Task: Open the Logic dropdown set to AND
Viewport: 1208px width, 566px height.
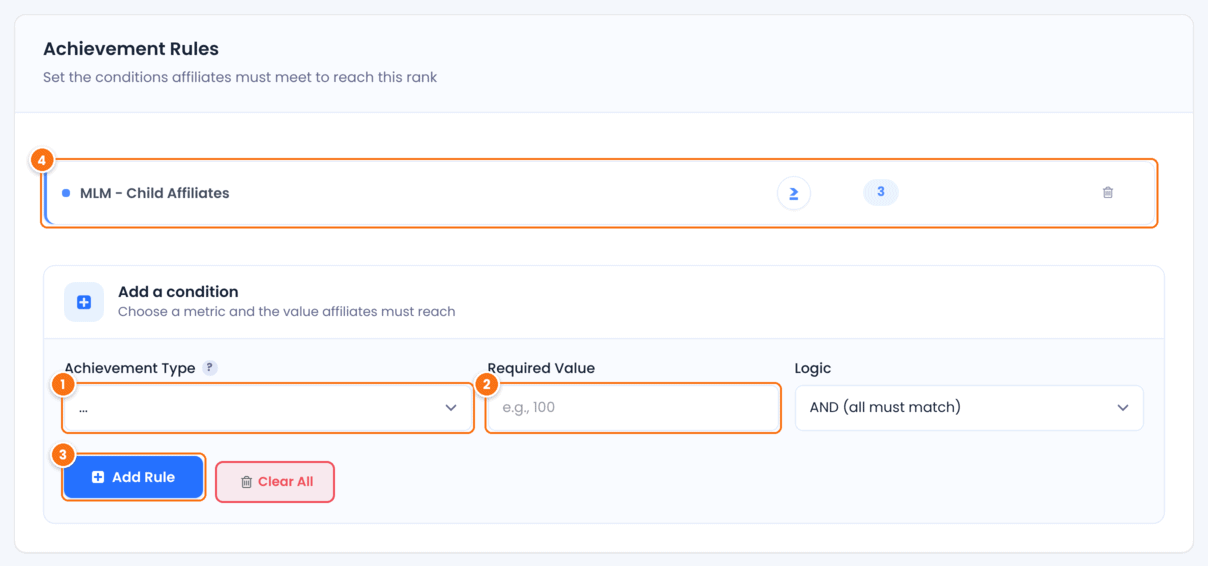Action: (969, 408)
